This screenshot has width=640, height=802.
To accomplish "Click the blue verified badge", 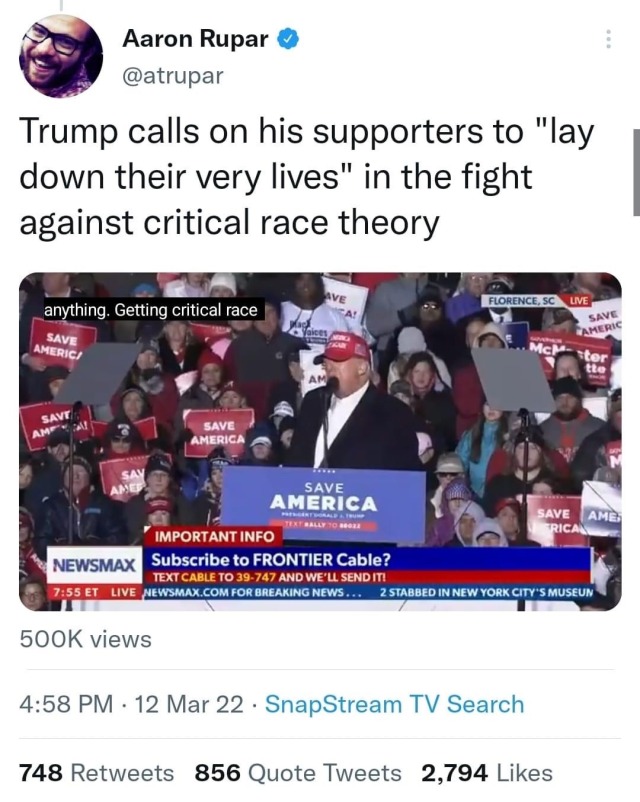I will [x=288, y=39].
